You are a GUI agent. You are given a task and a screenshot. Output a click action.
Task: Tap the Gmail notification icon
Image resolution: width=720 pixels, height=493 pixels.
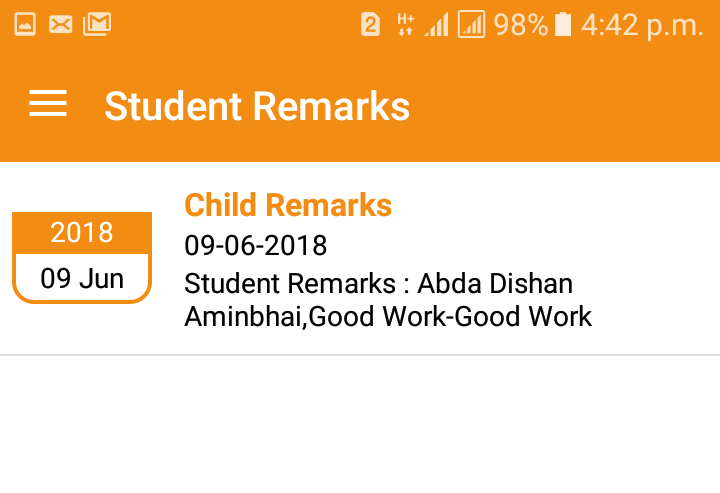click(x=97, y=25)
